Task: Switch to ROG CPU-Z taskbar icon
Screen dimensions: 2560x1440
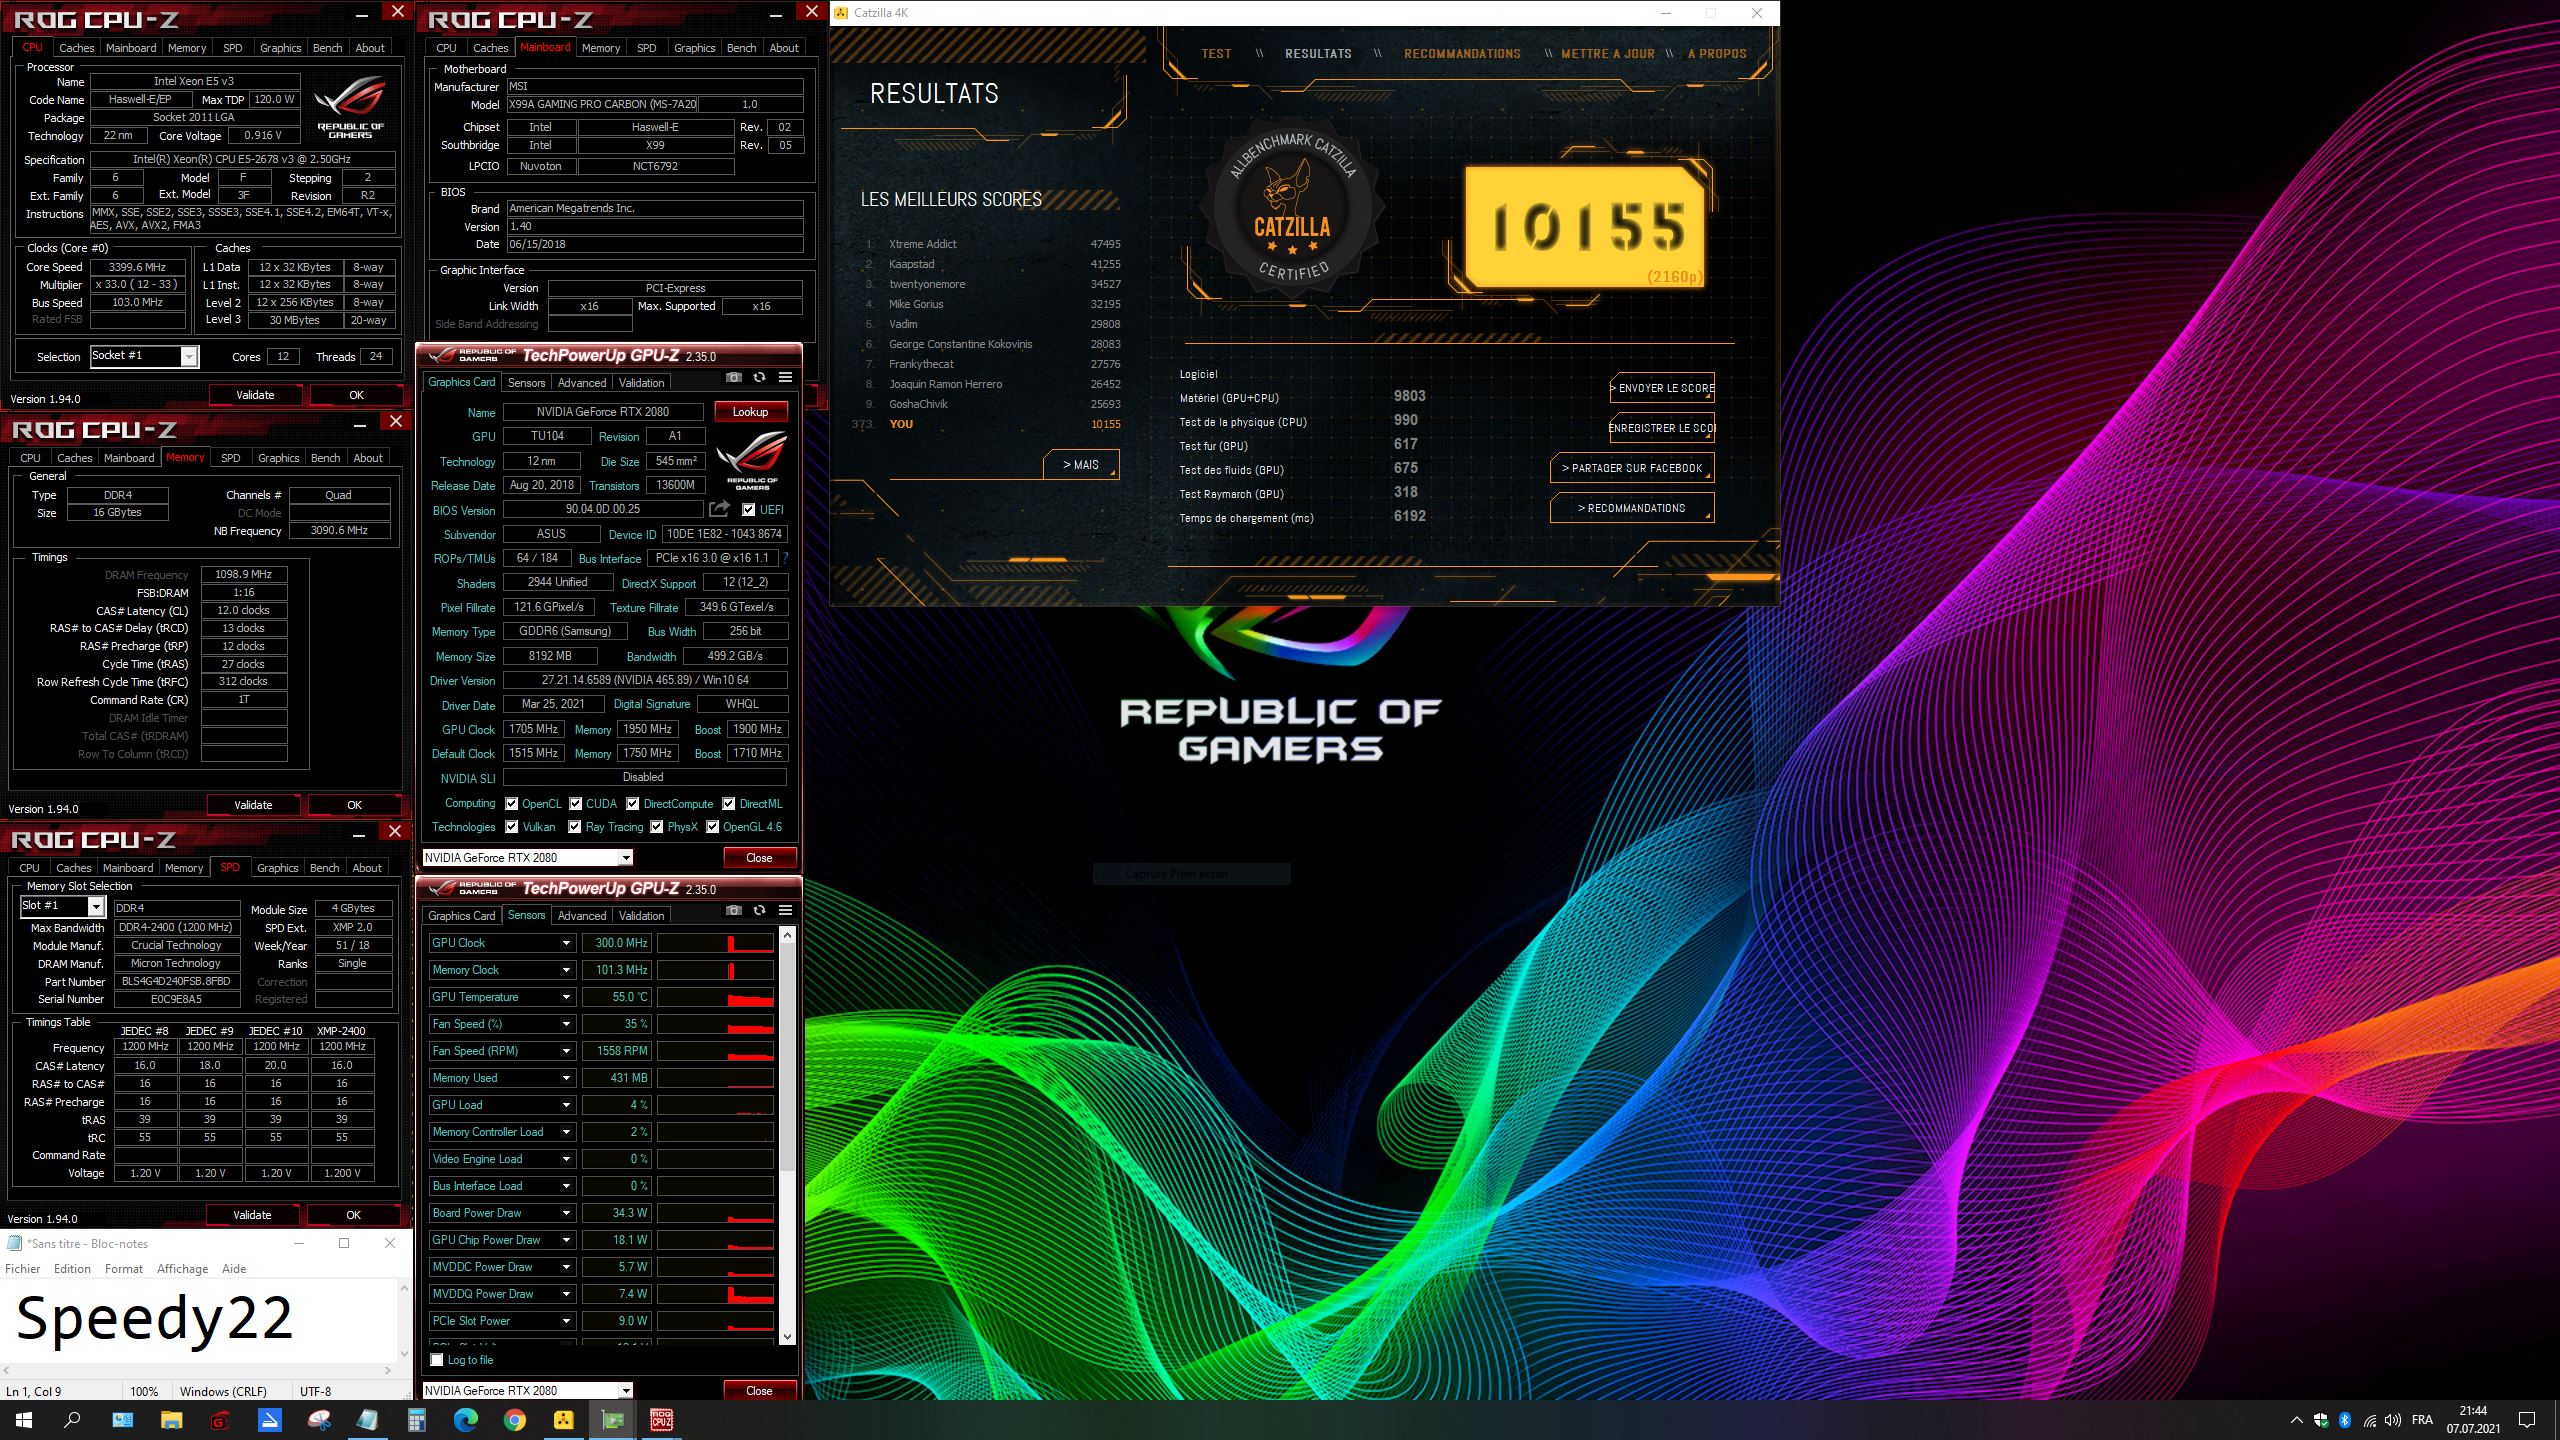Action: (x=661, y=1420)
